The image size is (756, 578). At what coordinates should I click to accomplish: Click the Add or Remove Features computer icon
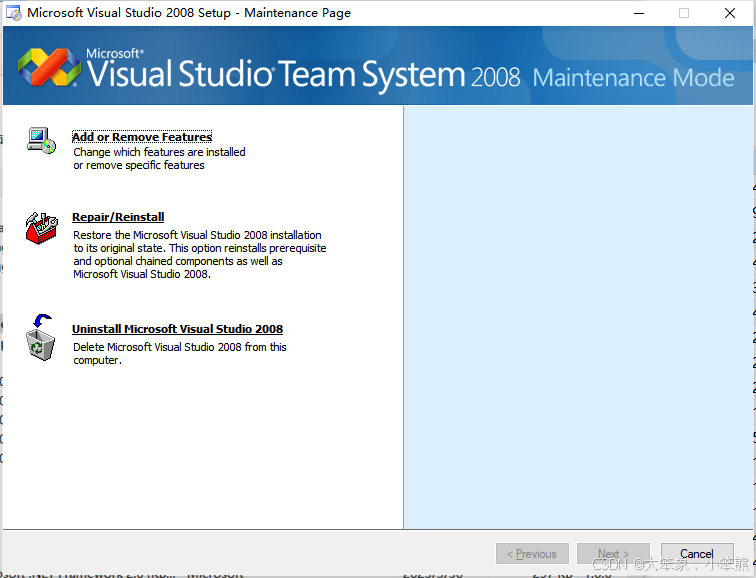coord(41,141)
